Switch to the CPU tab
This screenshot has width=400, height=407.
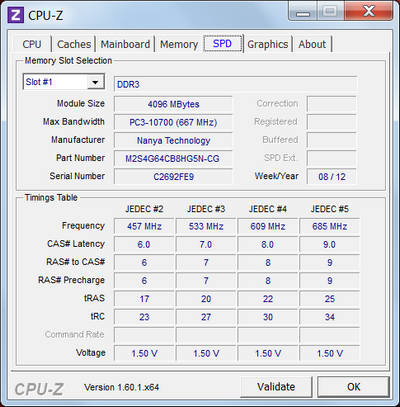click(x=32, y=44)
